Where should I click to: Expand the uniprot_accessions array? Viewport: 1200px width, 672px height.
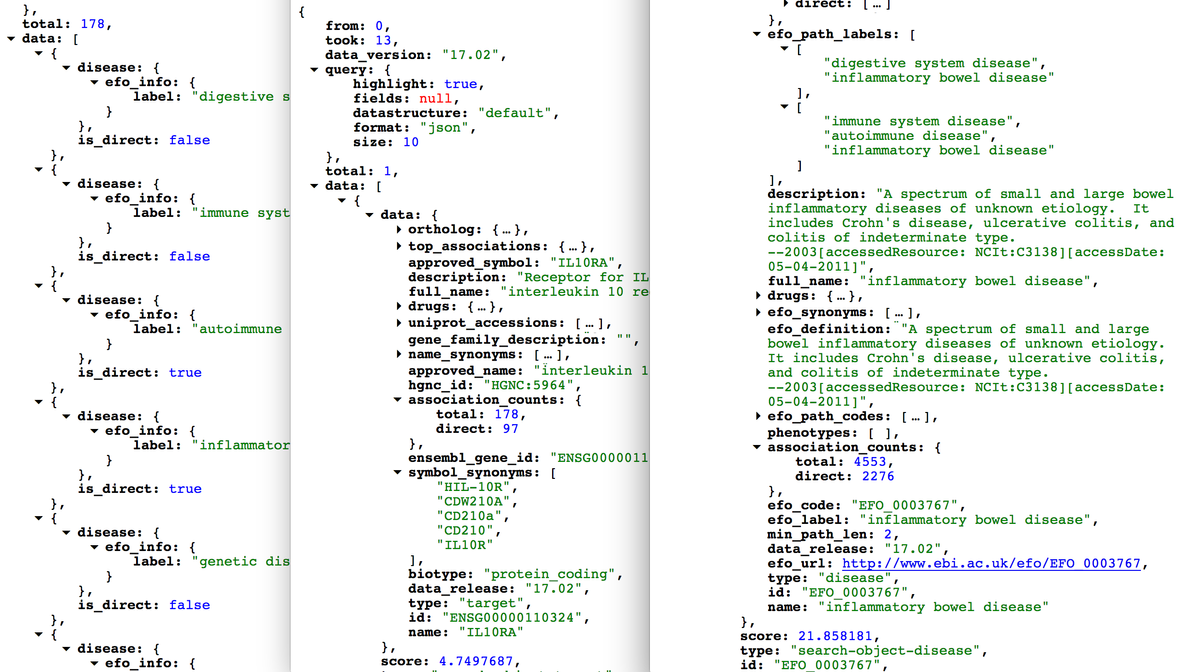pos(400,323)
